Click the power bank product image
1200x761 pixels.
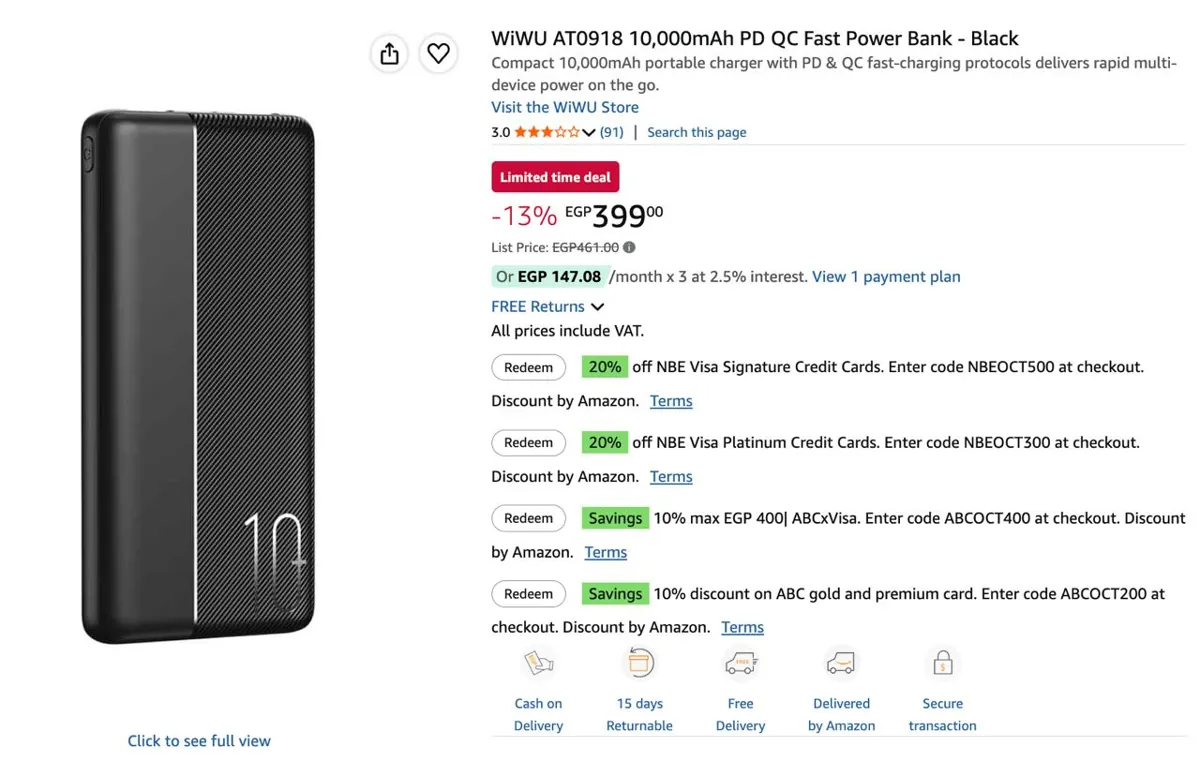tap(198, 378)
